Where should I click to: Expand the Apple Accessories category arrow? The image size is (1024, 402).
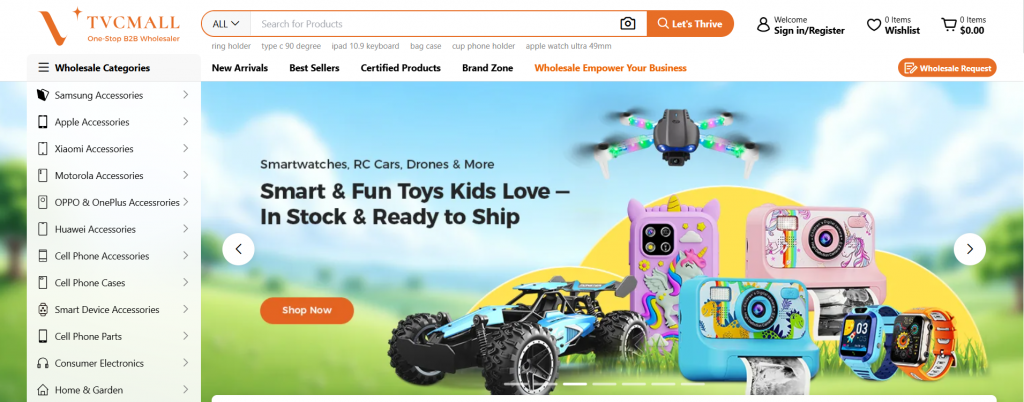pos(185,121)
